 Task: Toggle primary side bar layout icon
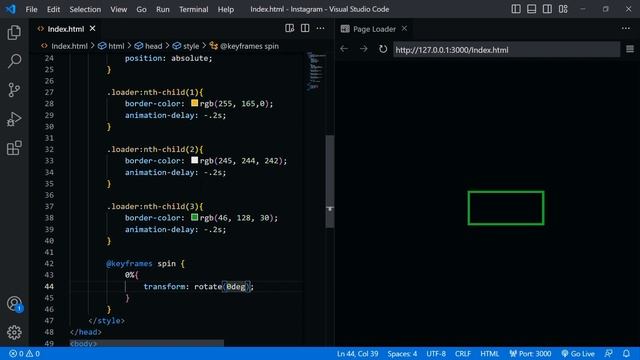click(x=516, y=9)
